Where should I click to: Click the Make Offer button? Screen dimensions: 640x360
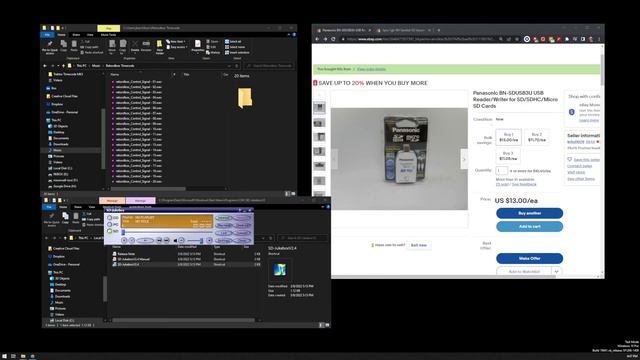(529, 258)
